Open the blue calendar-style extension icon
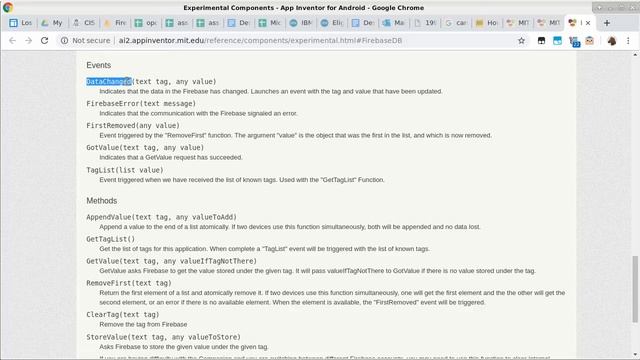 coord(557,40)
